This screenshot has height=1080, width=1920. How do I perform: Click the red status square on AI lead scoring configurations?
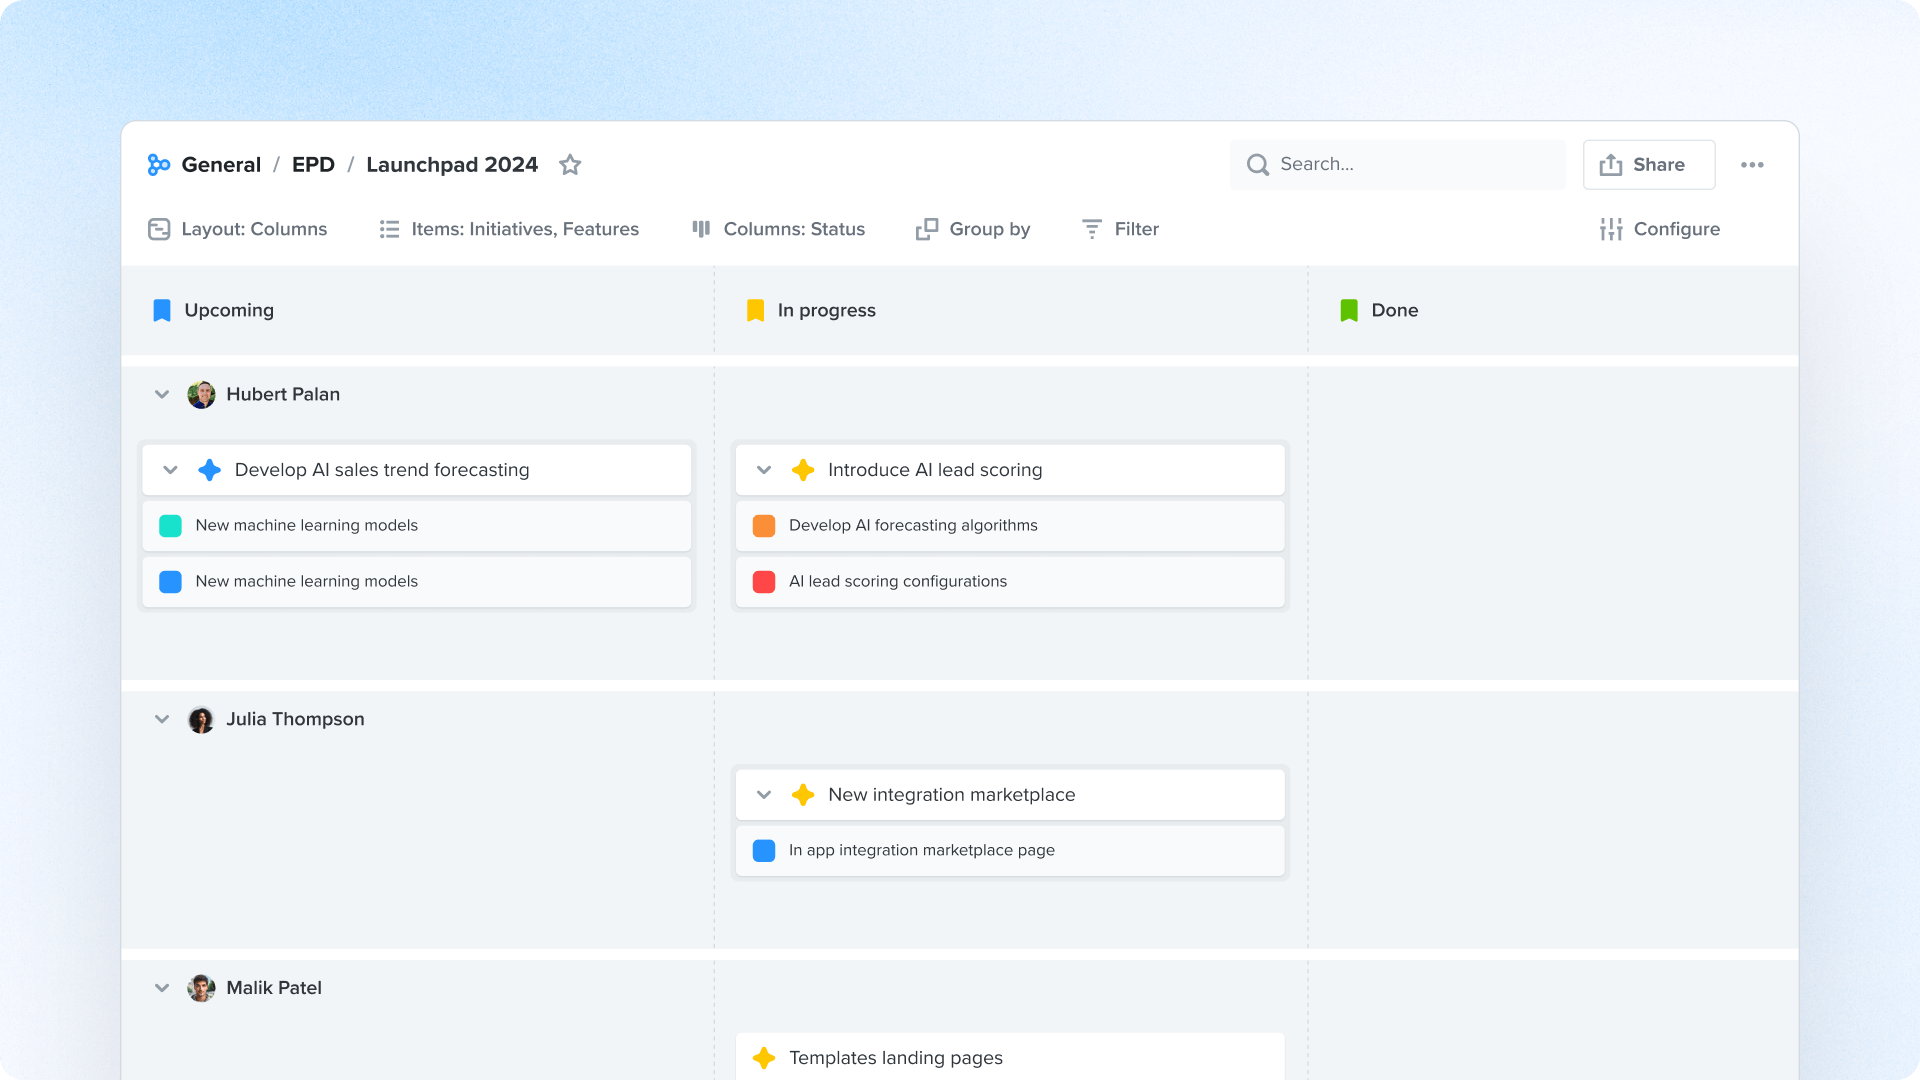[x=764, y=581]
